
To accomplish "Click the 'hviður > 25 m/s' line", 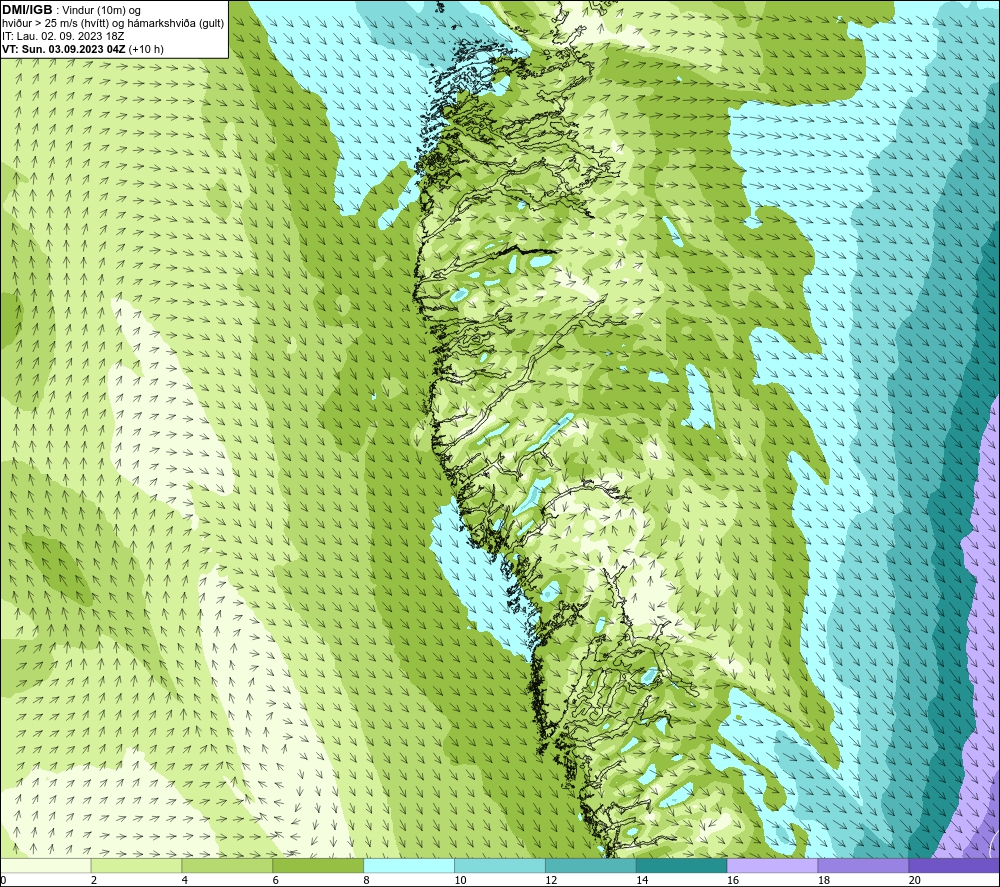I will point(113,24).
